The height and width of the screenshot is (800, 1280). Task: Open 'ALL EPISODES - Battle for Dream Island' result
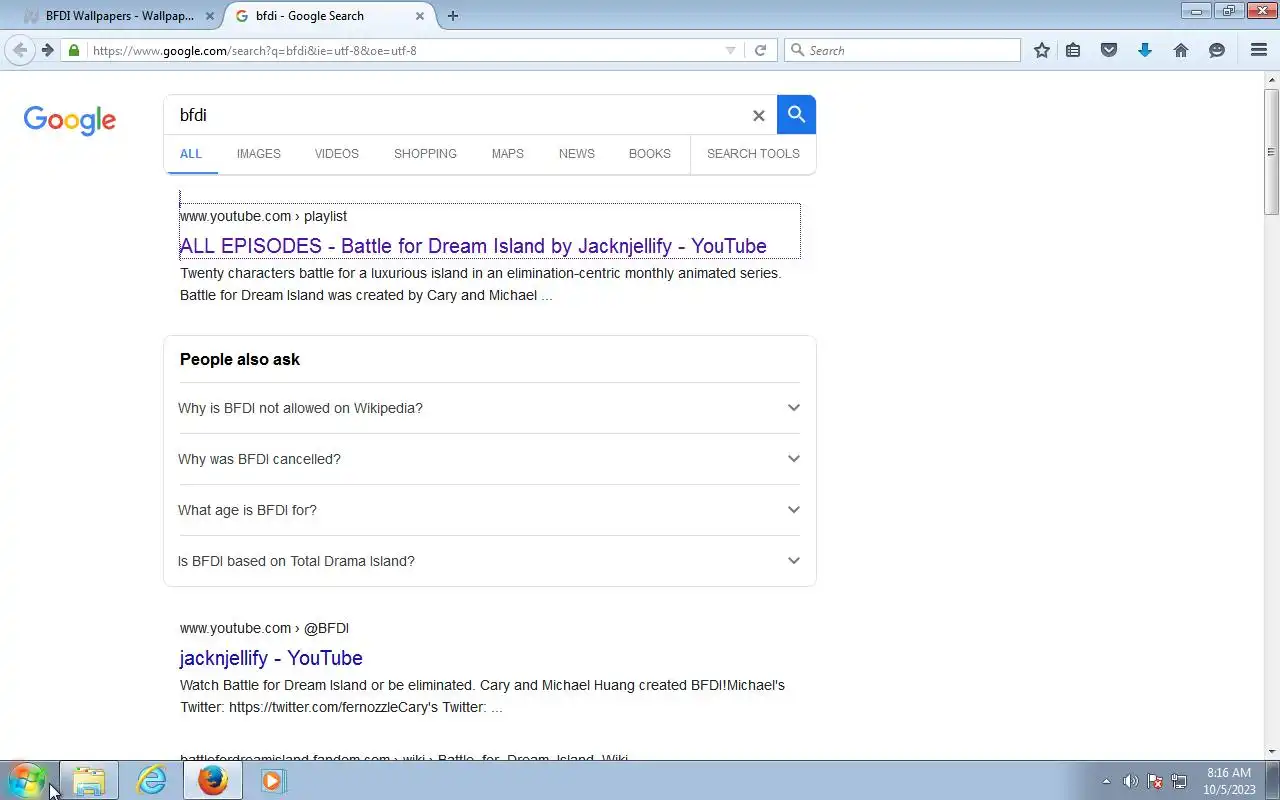(x=473, y=246)
